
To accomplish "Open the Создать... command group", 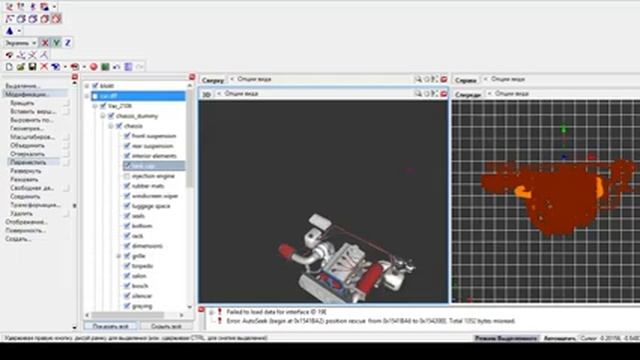I will [18, 239].
